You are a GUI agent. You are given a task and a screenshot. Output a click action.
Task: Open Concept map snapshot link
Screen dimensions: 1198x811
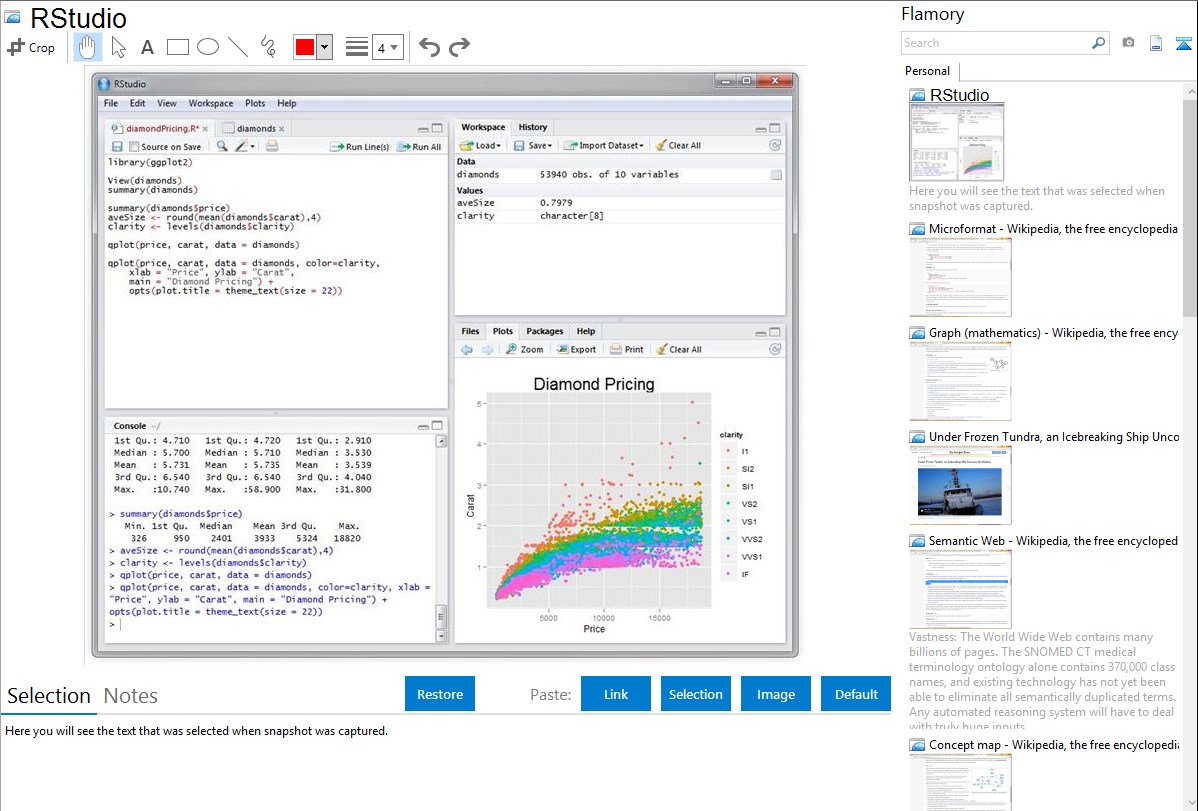[x=1053, y=744]
